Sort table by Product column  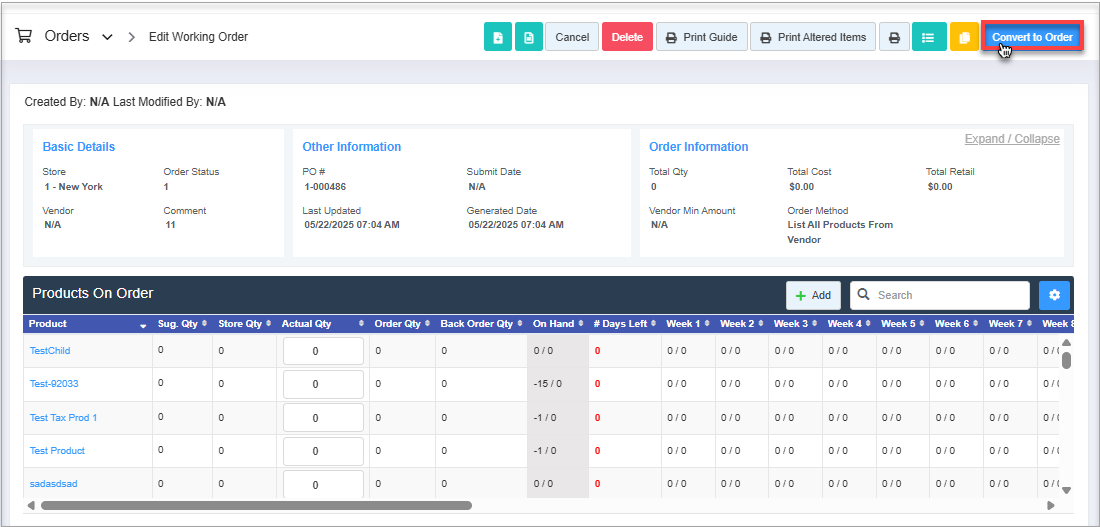point(88,323)
